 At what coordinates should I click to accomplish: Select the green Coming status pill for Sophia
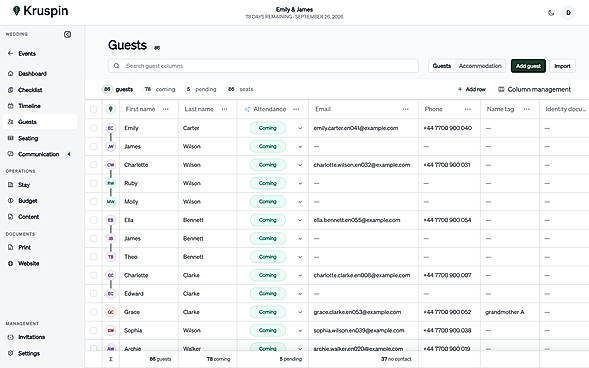(x=267, y=330)
